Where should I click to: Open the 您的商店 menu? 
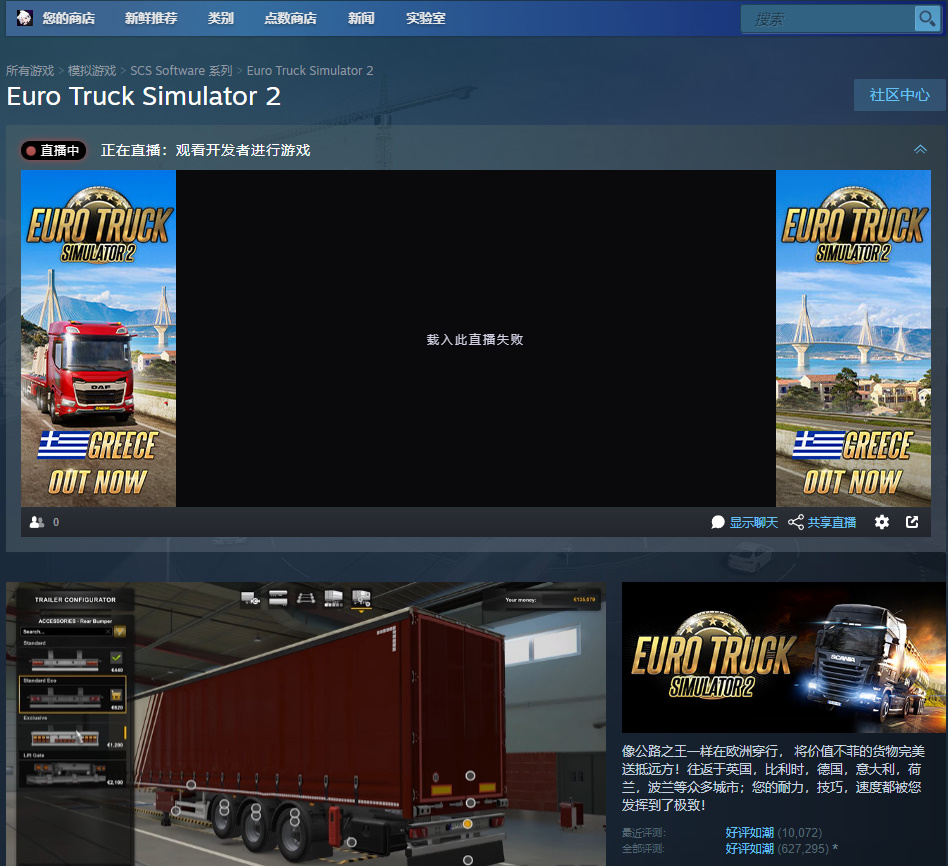tap(69, 18)
